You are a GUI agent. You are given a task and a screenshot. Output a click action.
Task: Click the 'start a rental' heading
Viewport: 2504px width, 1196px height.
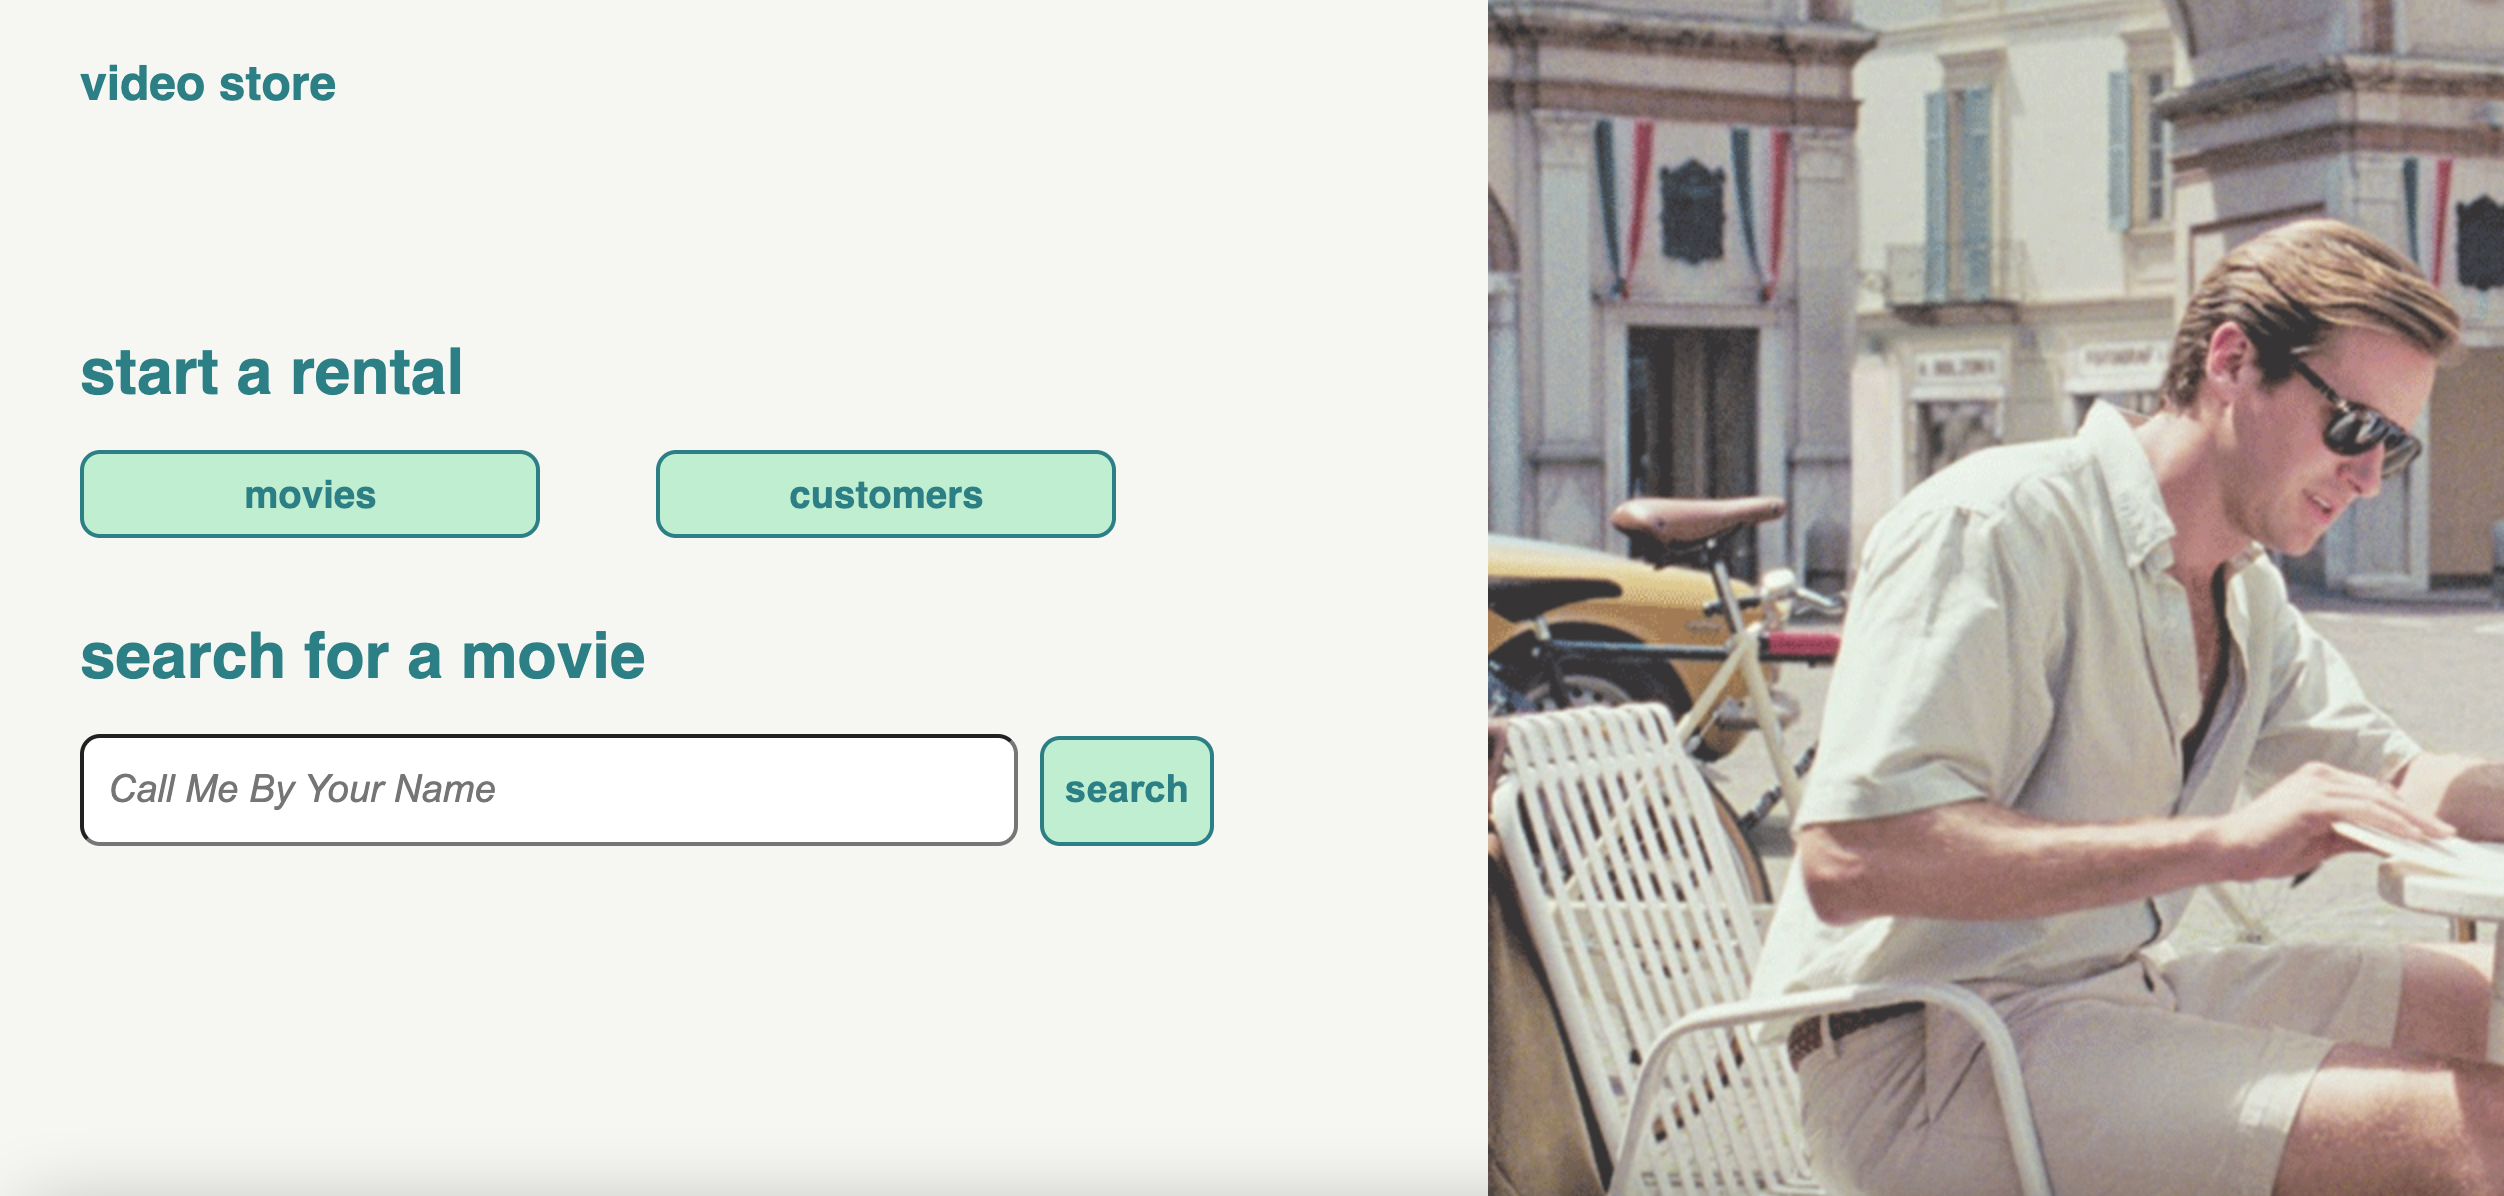[271, 373]
